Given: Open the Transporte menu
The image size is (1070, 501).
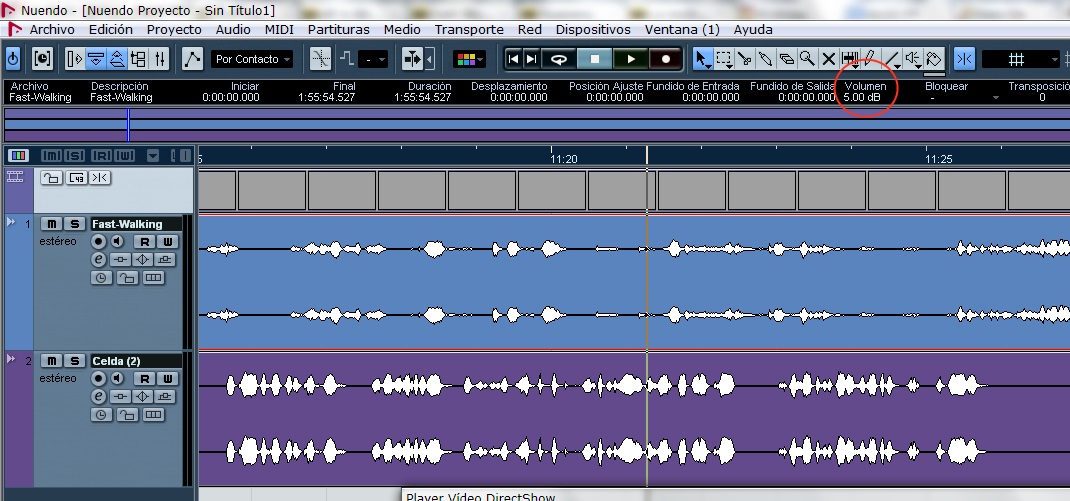Looking at the screenshot, I should tap(469, 29).
